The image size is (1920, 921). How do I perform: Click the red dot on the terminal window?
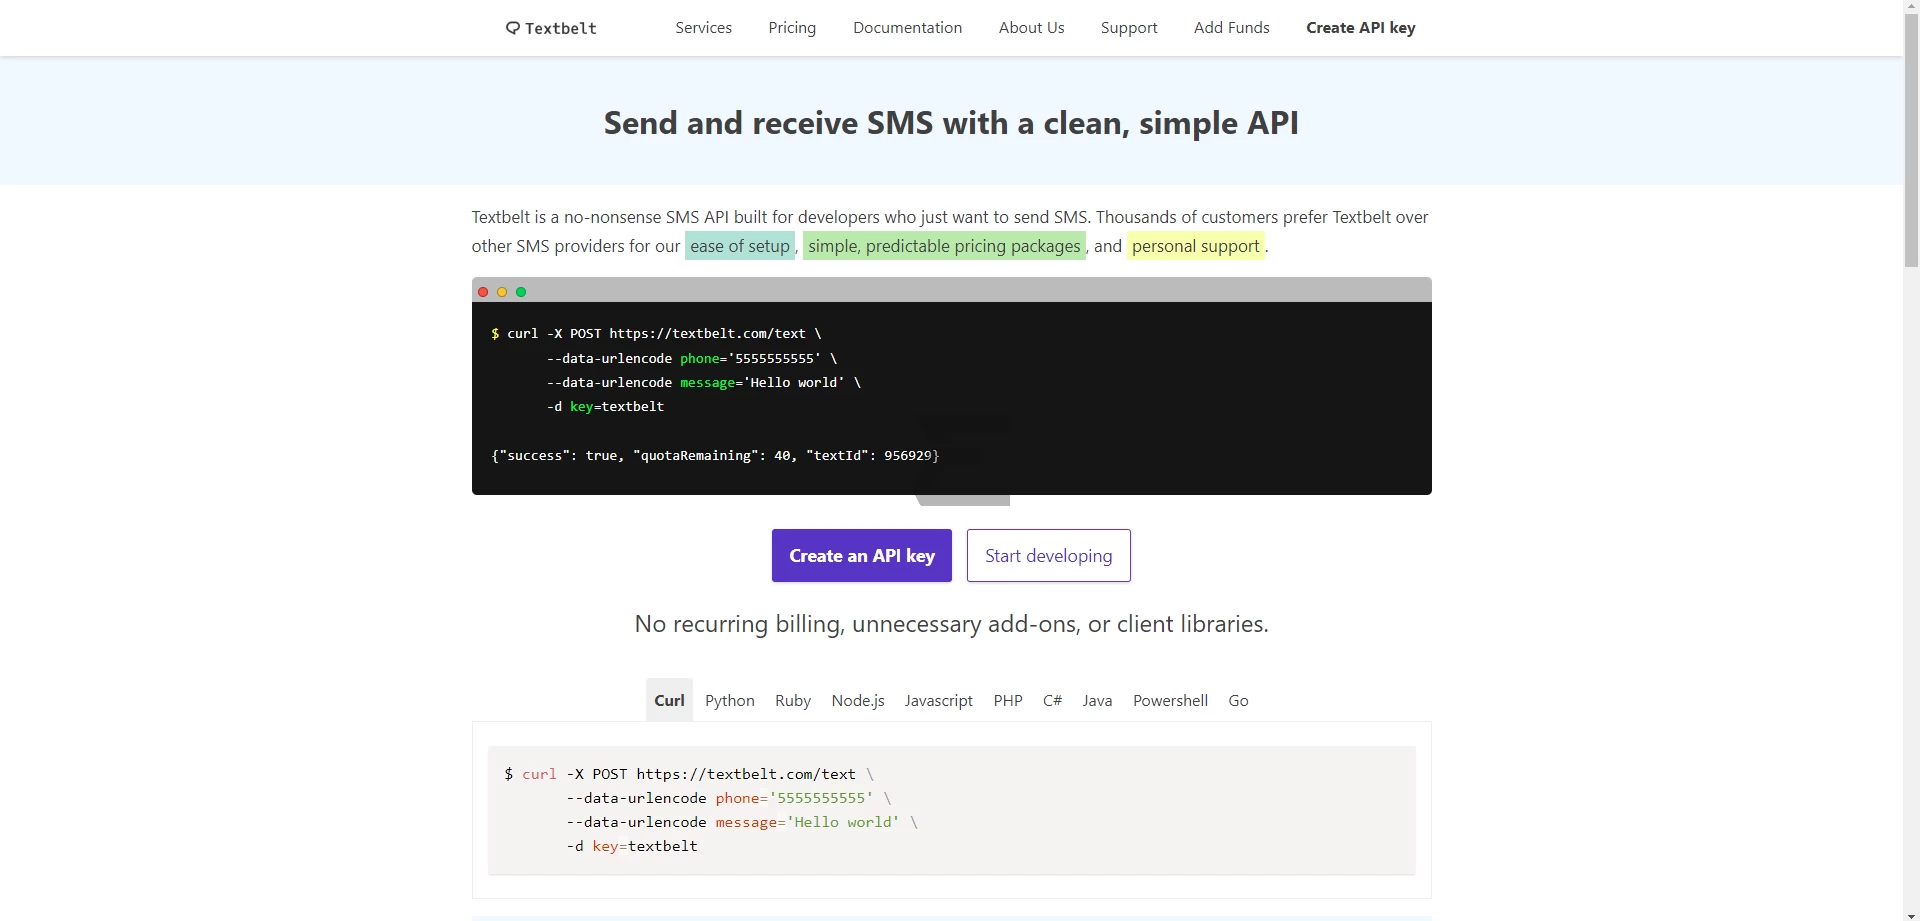point(483,292)
